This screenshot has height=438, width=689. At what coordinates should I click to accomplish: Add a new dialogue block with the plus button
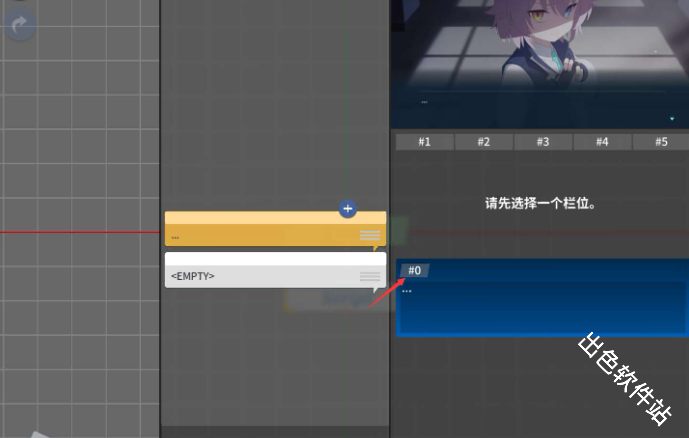(348, 209)
